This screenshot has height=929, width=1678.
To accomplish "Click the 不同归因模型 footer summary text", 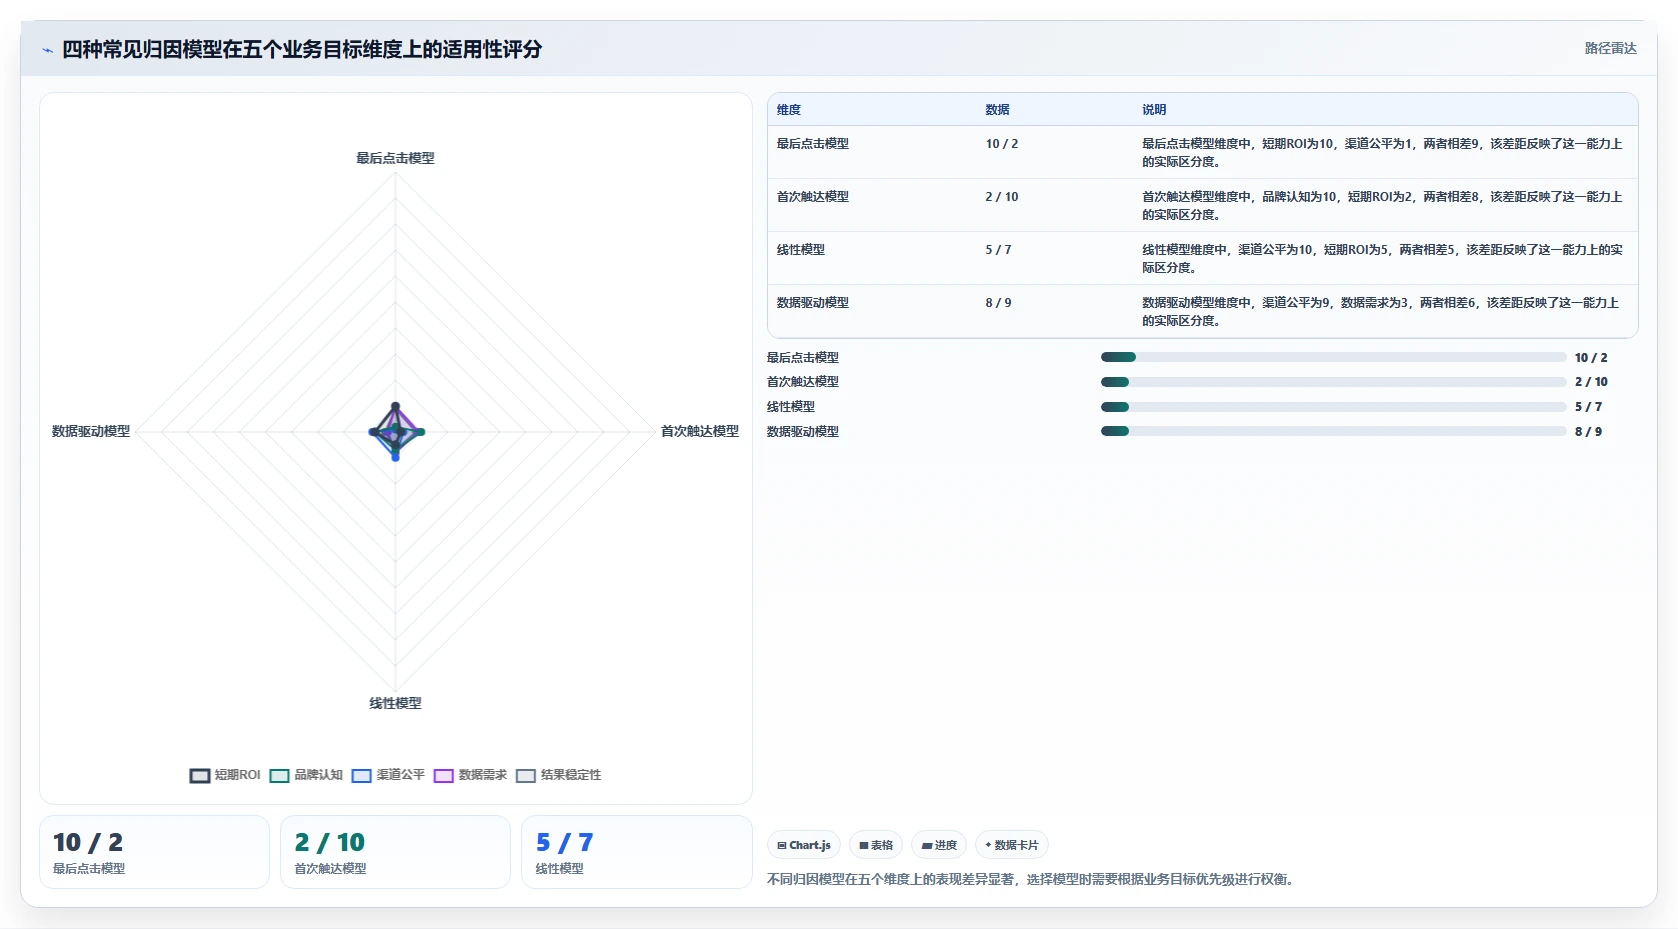I will click(1032, 880).
